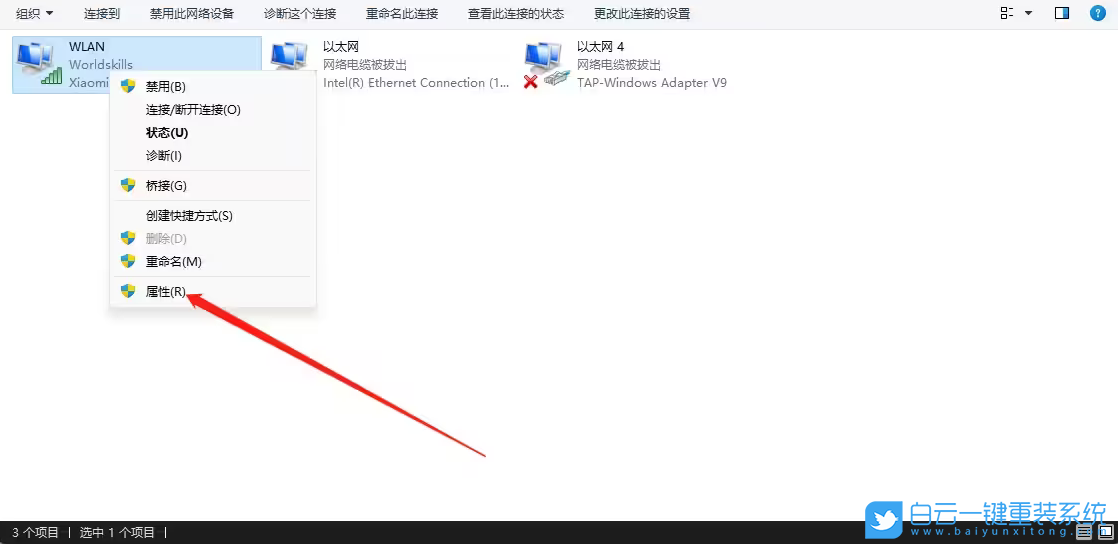
Task: Switch to details view icon in status bar
Action: click(x=1084, y=532)
